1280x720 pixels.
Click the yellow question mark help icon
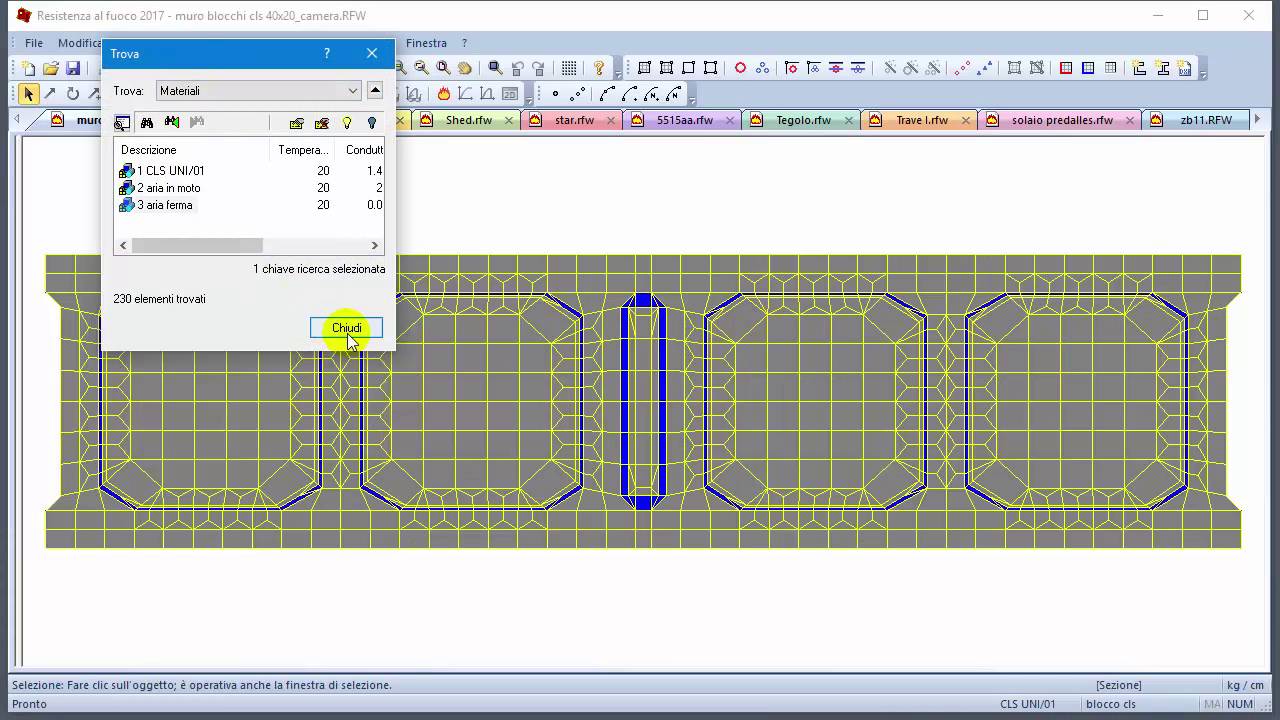[x=599, y=68]
